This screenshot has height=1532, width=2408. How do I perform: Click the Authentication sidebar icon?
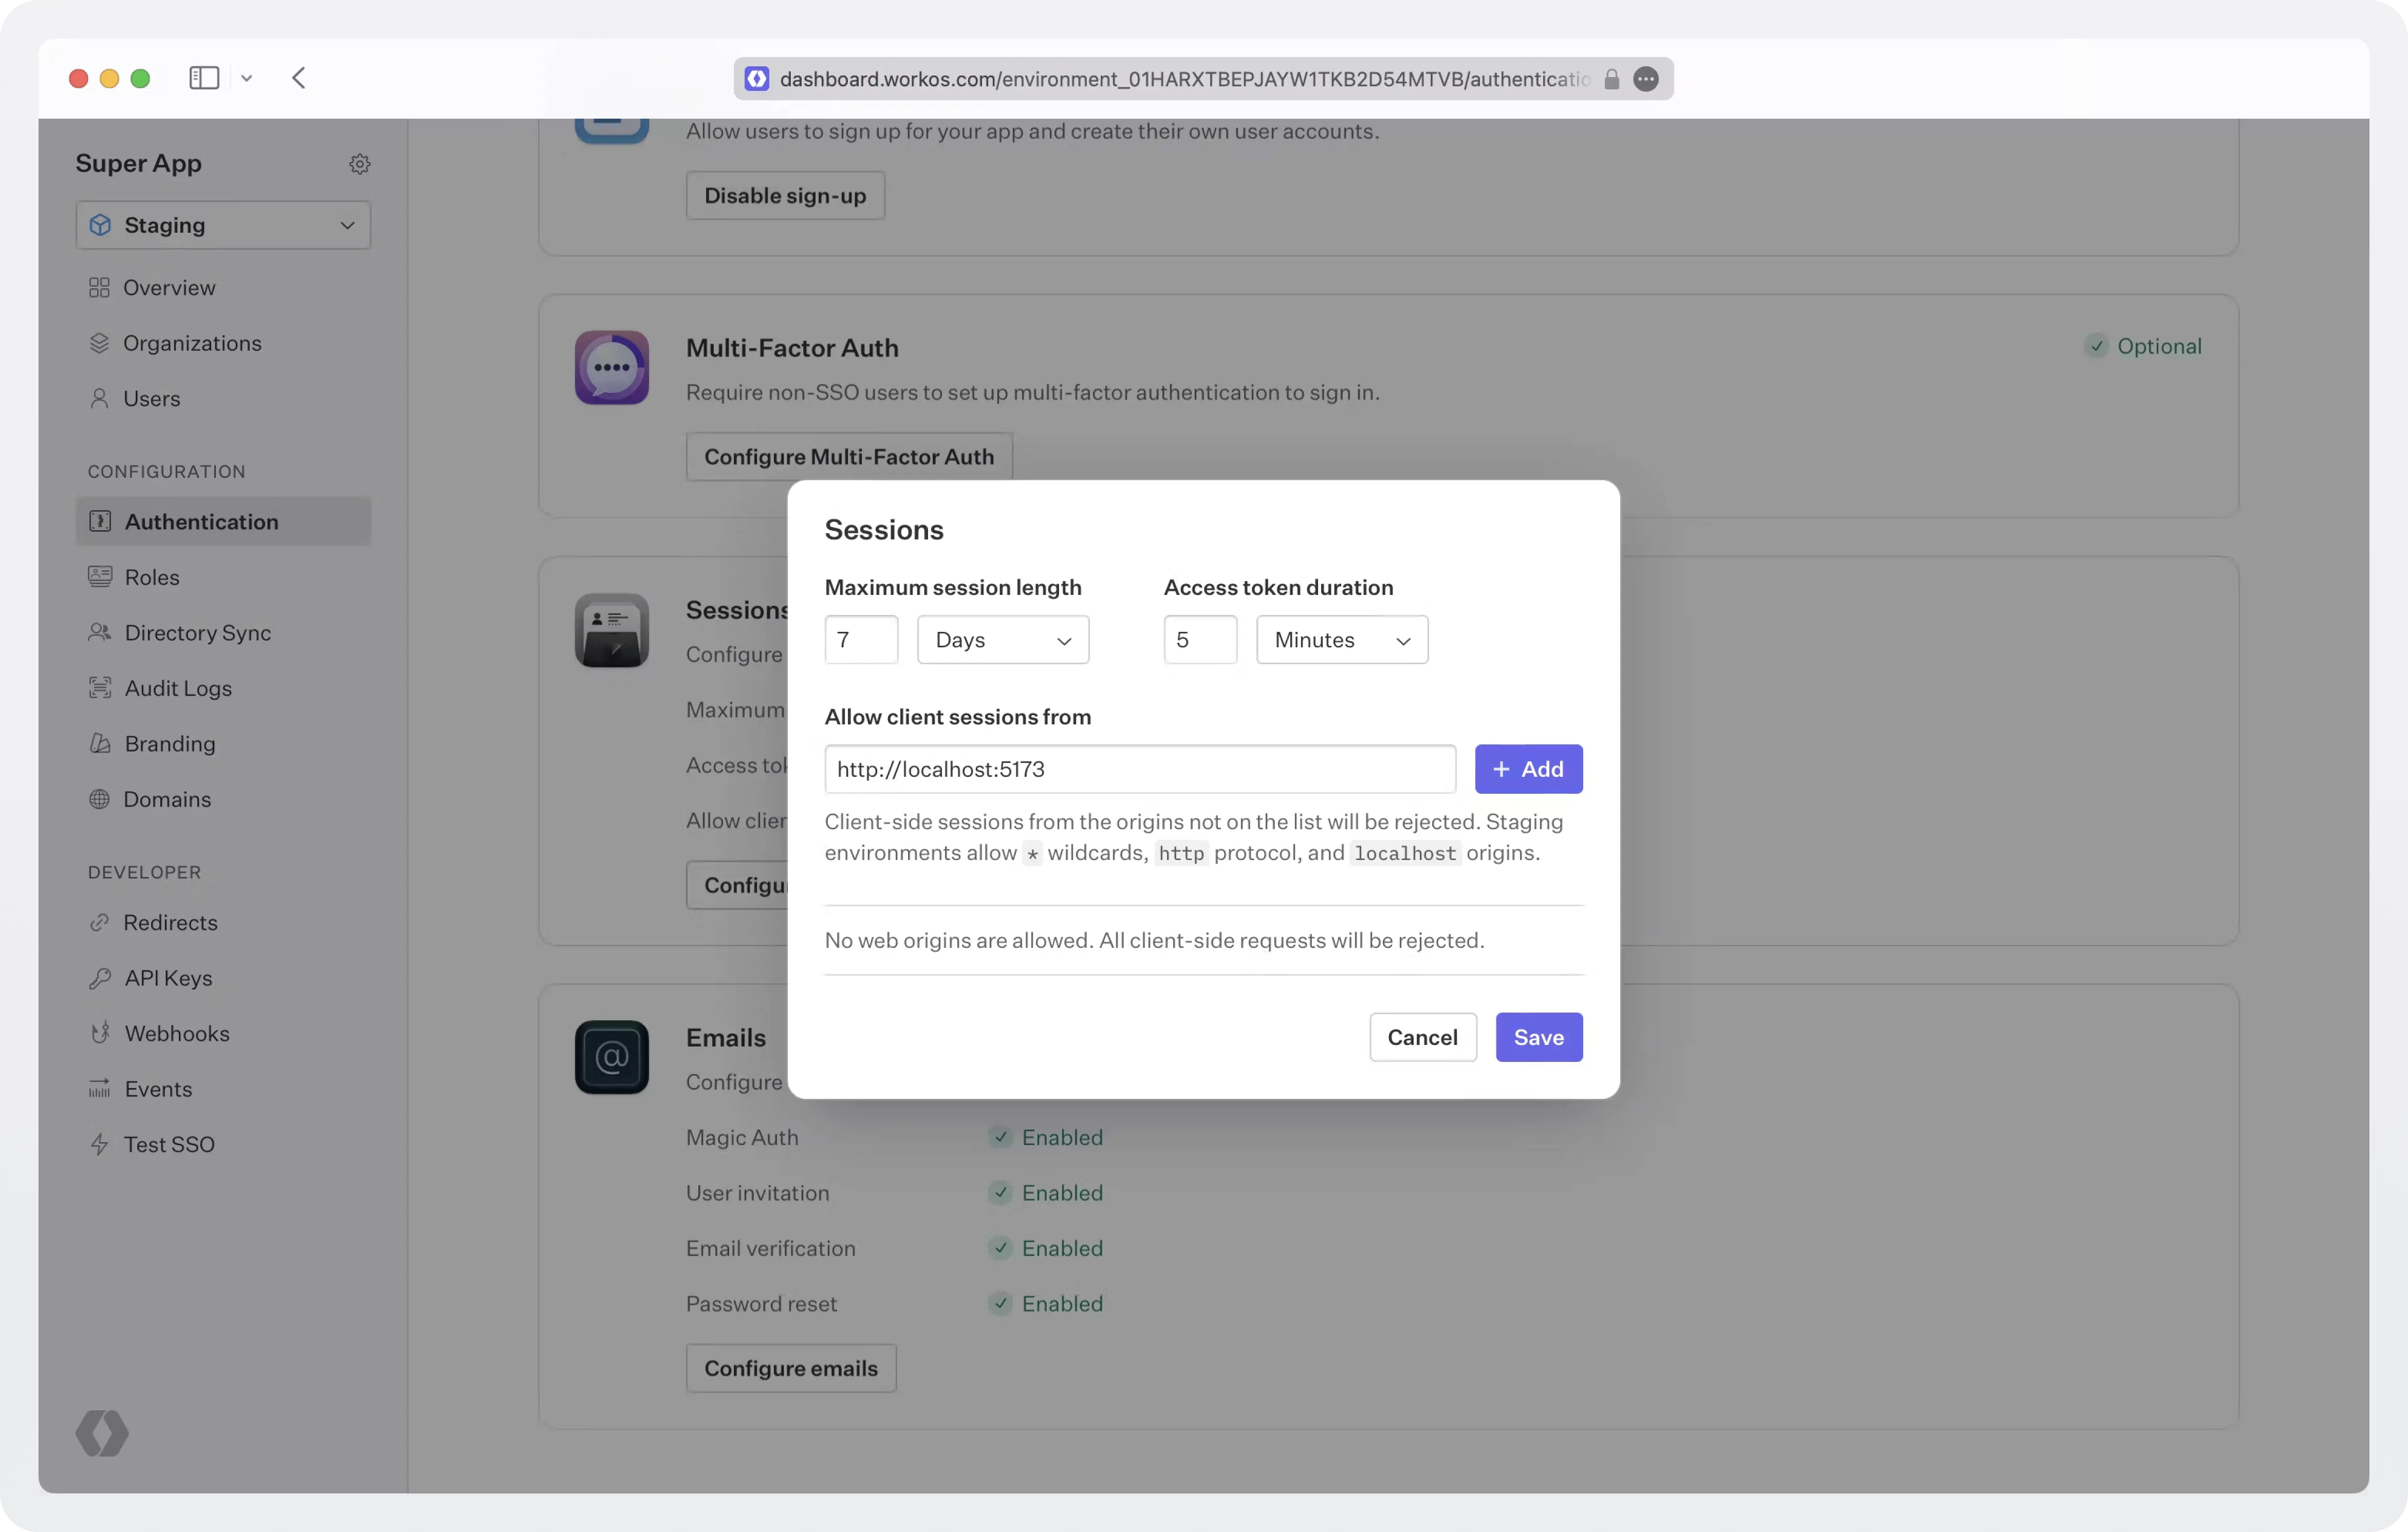[100, 521]
